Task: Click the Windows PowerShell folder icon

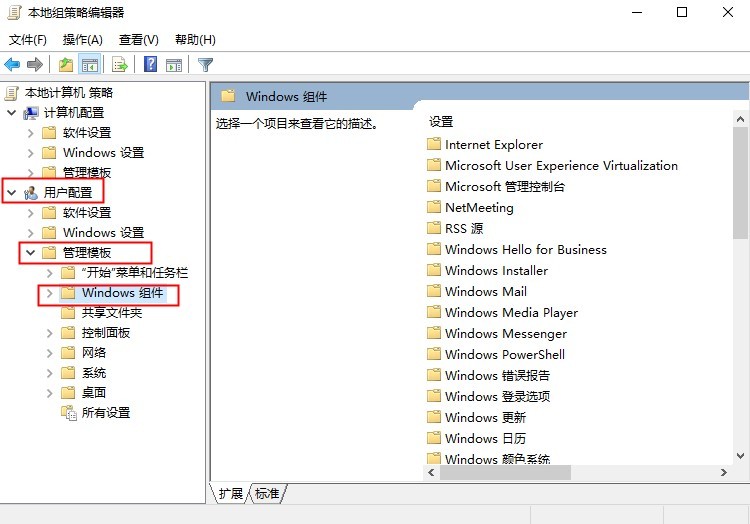Action: [434, 354]
